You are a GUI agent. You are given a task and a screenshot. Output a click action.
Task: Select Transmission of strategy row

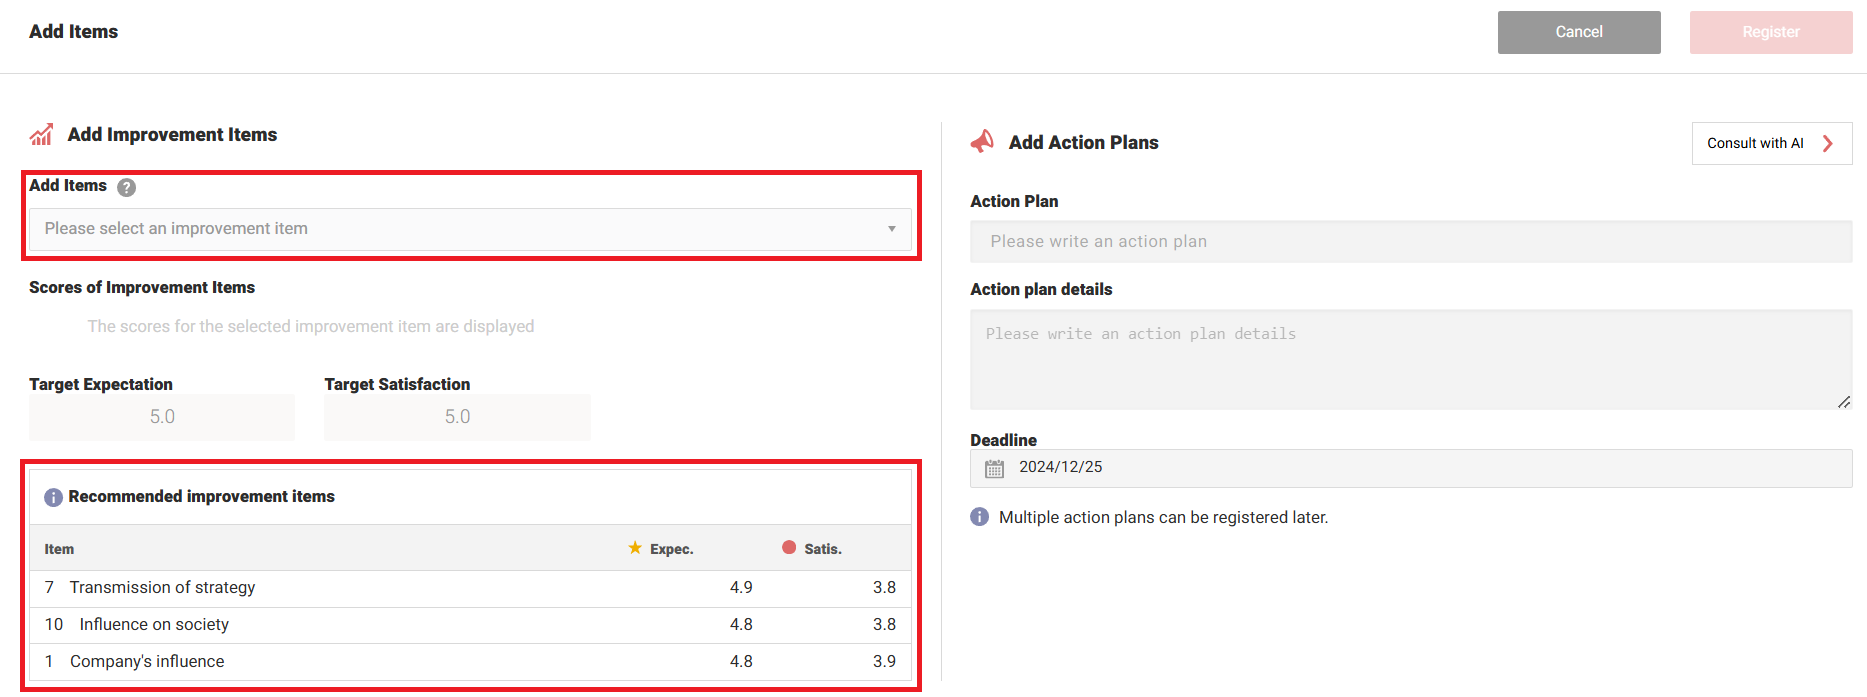(470, 588)
